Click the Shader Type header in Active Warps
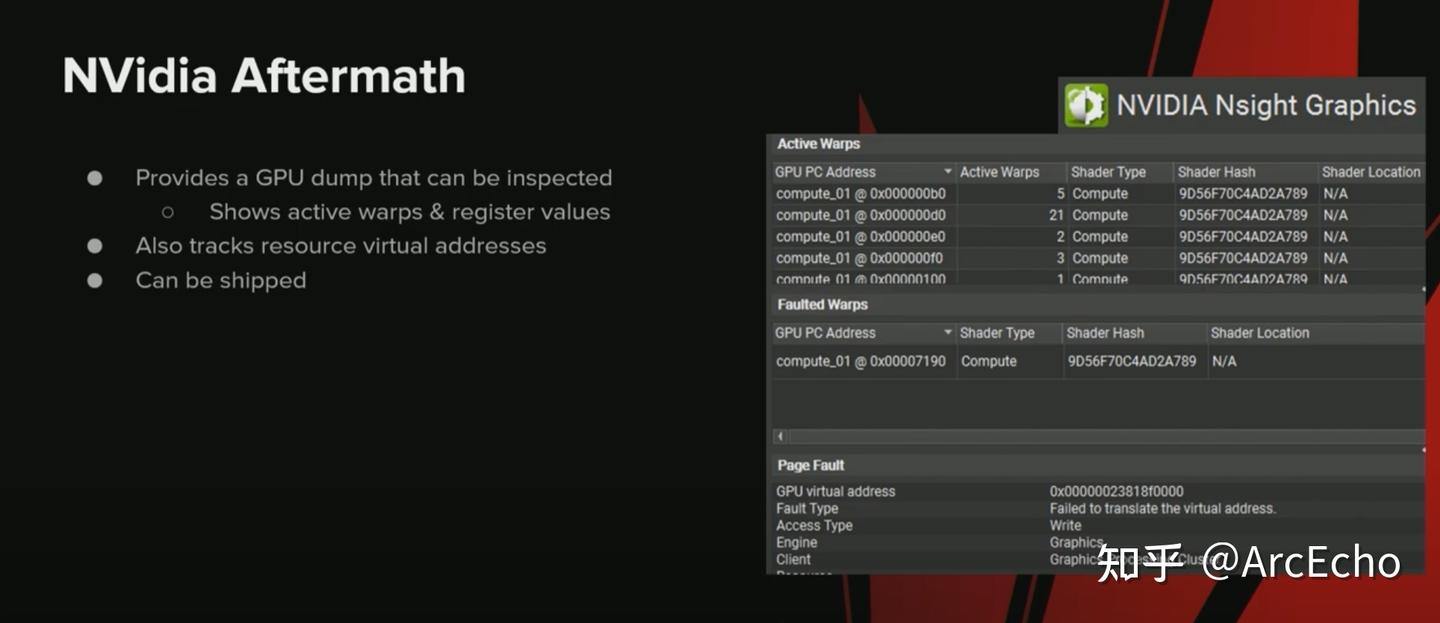The image size is (1440, 623). pos(1108,172)
